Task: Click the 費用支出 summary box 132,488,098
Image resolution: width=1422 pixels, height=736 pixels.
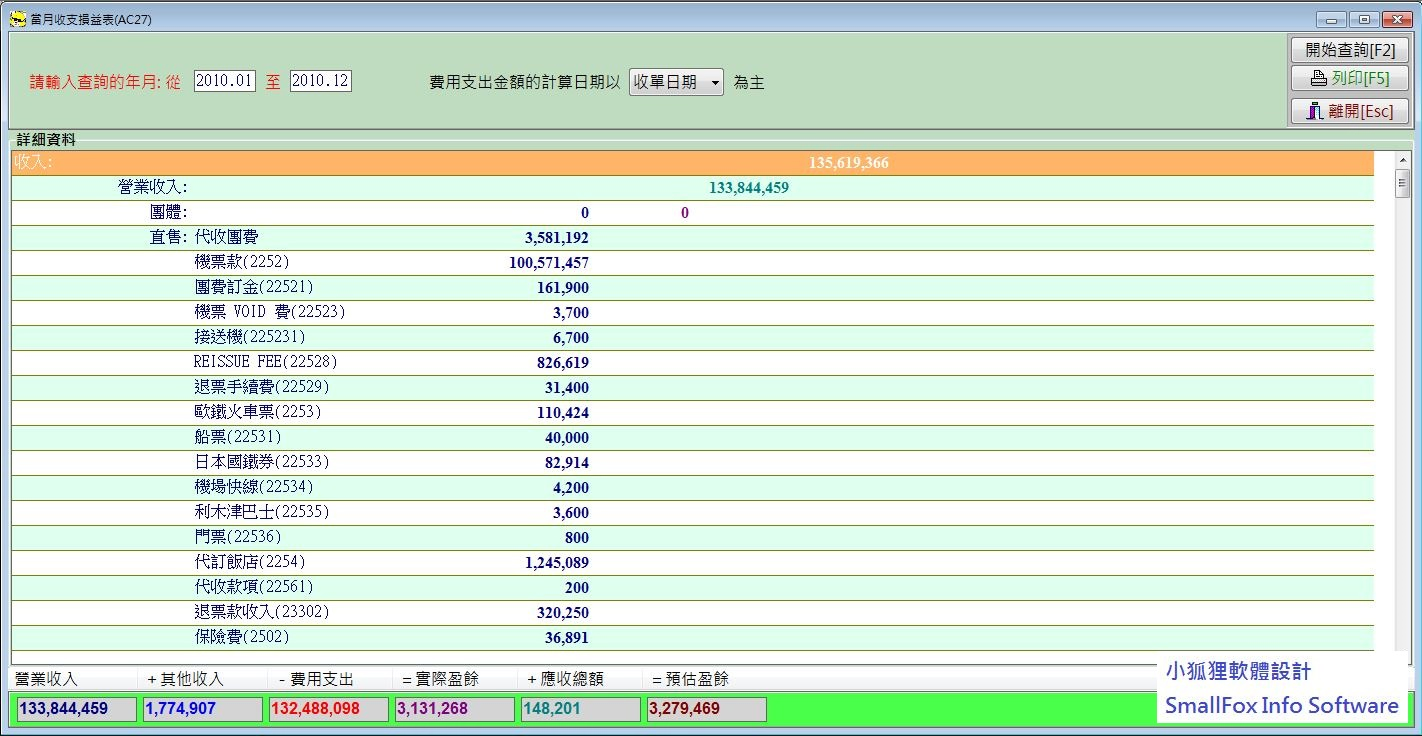Action: tap(329, 709)
